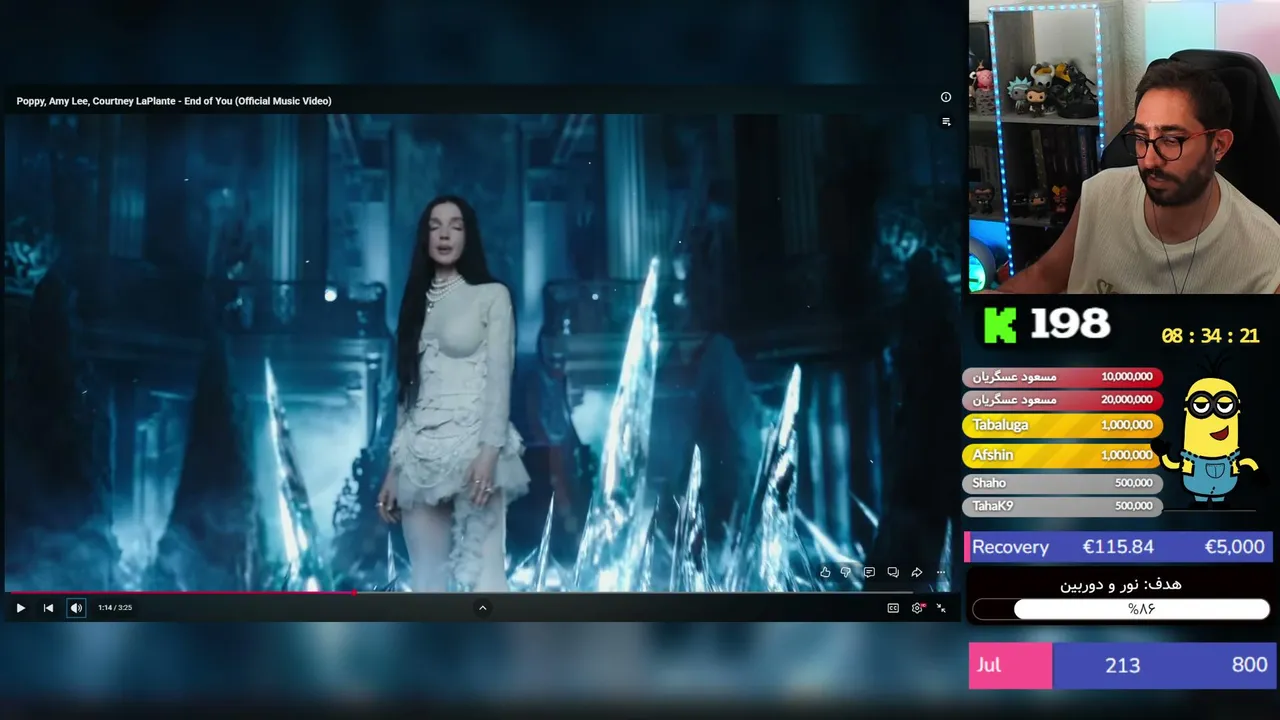This screenshot has width=1280, height=720.
Task: Share the video using the arrow icon
Action: point(917,572)
